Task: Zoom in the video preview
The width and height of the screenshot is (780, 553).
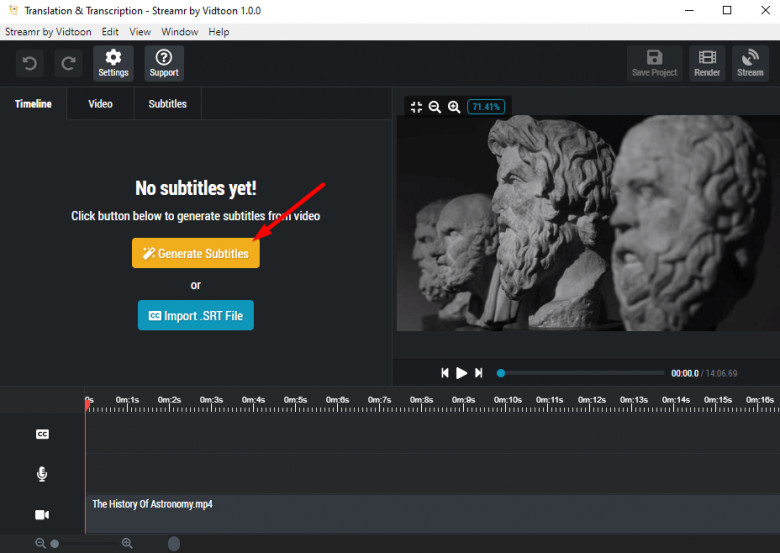Action: [454, 107]
